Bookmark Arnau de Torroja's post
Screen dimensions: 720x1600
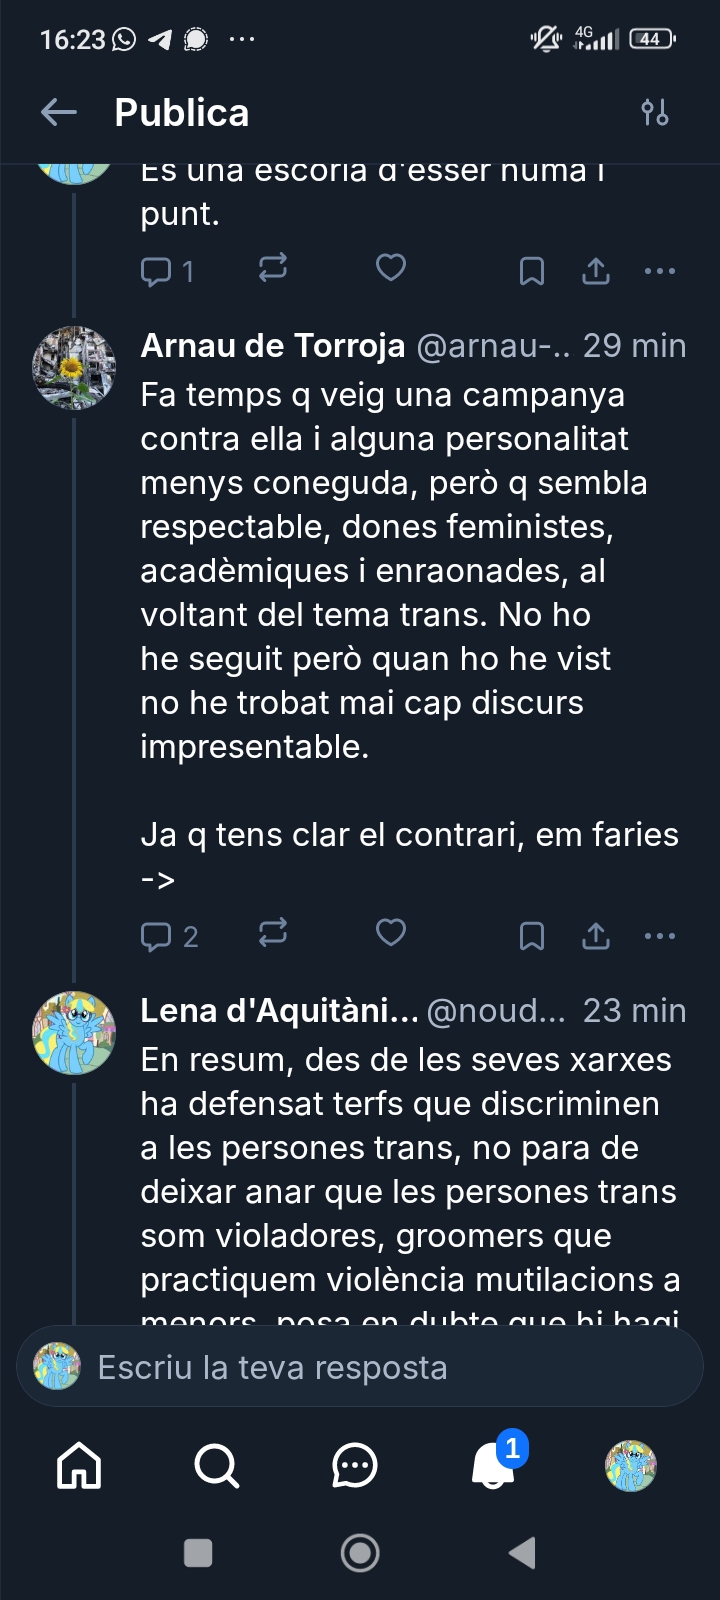[531, 936]
